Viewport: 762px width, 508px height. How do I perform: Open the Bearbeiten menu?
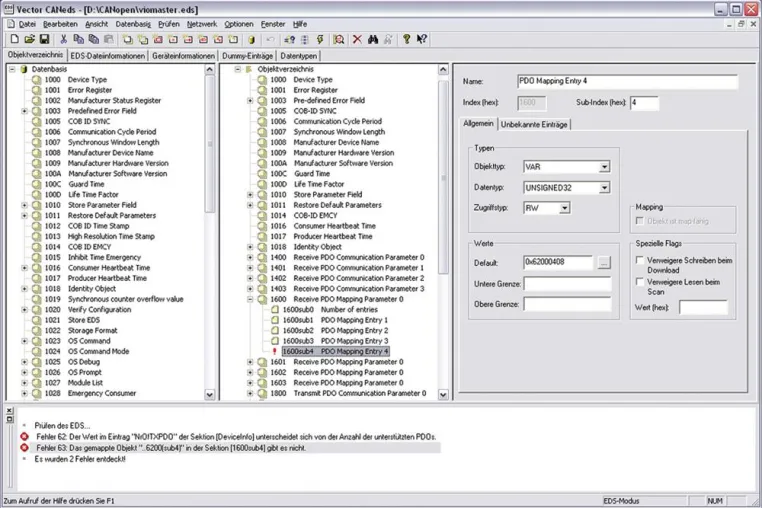coord(60,24)
